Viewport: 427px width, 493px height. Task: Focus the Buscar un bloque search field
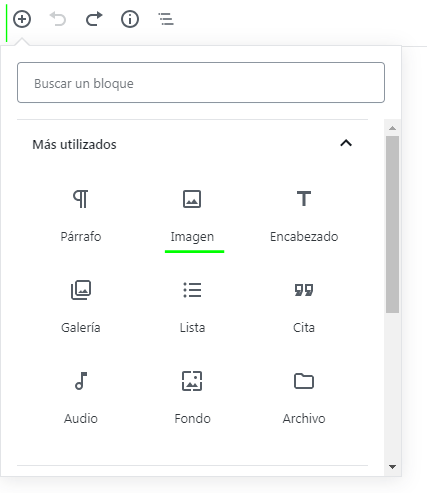click(201, 82)
